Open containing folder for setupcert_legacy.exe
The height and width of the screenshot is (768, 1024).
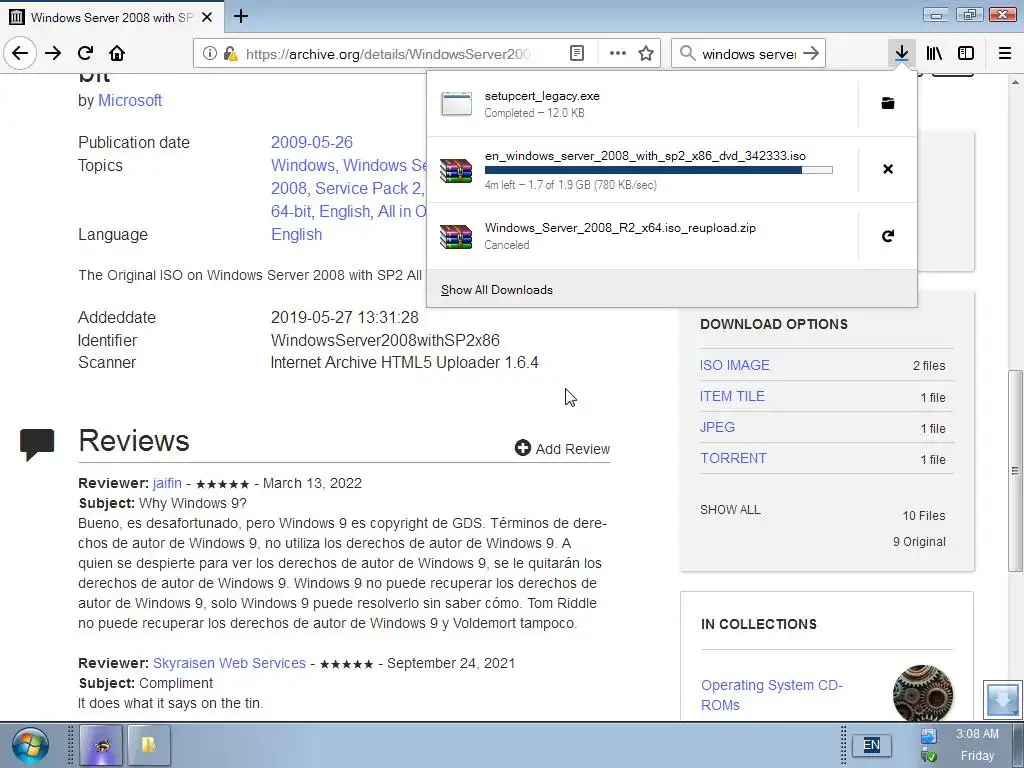pyautogui.click(x=888, y=103)
